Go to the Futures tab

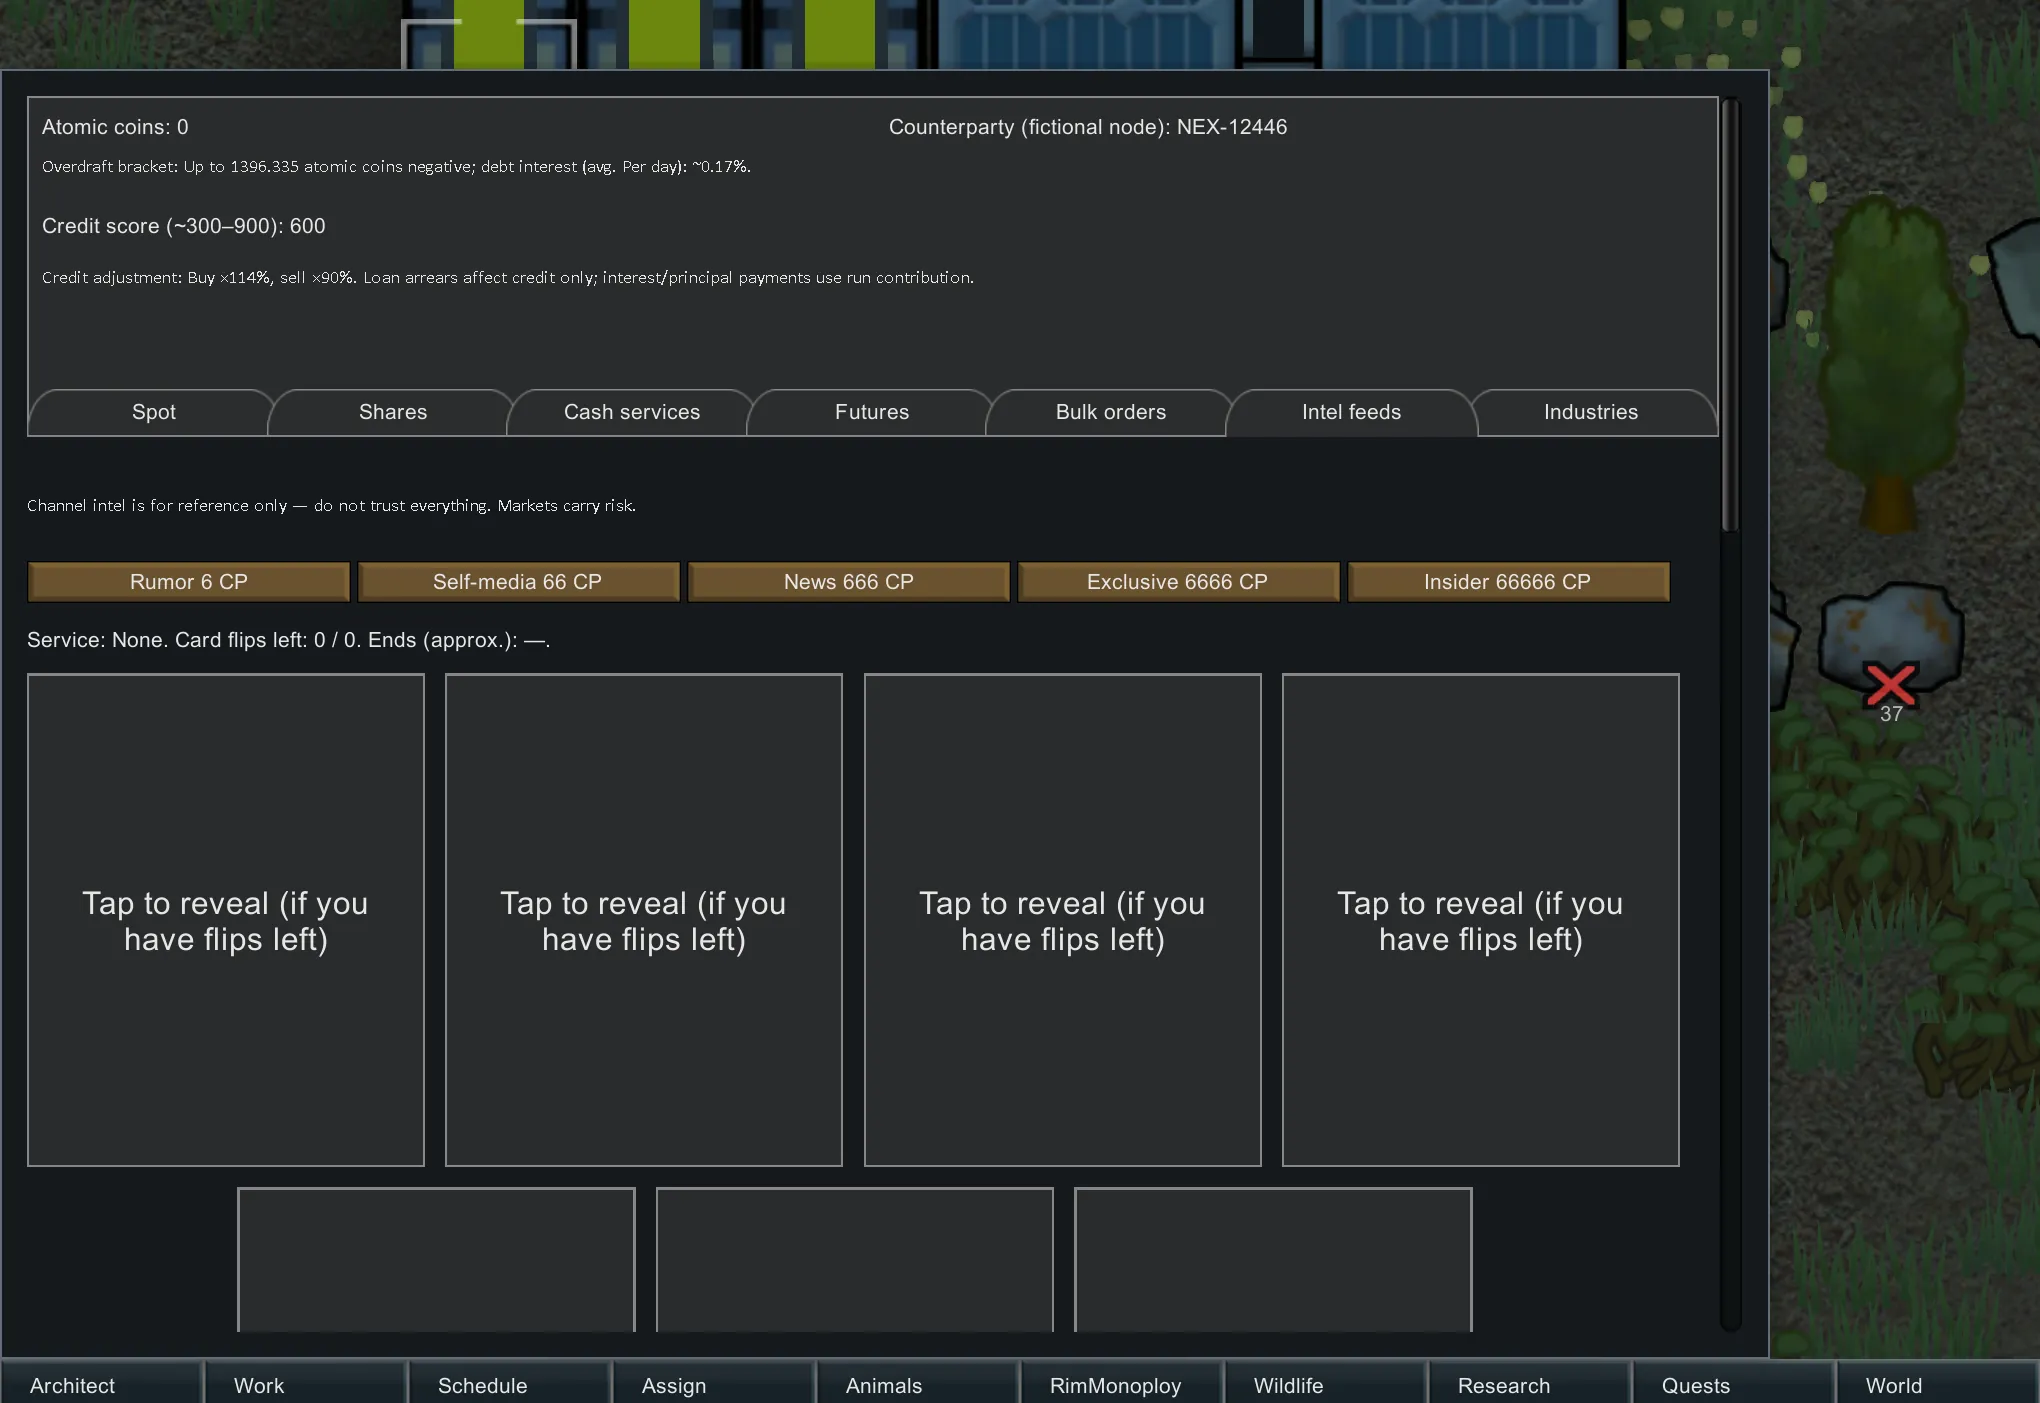[871, 413]
